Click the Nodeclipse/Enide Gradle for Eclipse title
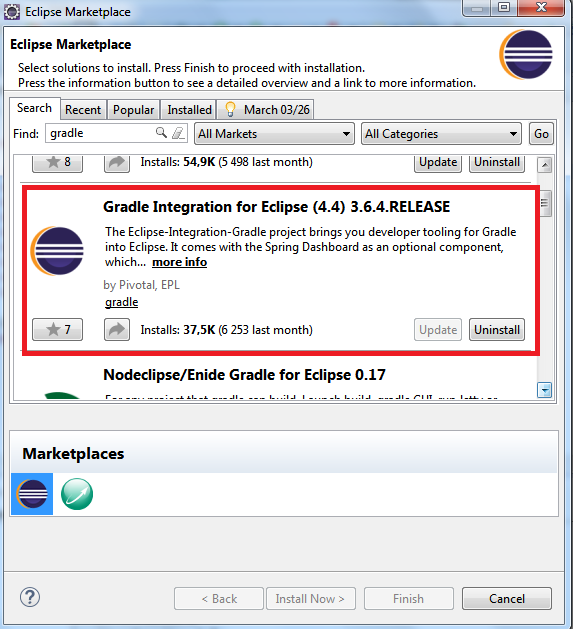Screen dimensions: 573x629 [x=244, y=375]
